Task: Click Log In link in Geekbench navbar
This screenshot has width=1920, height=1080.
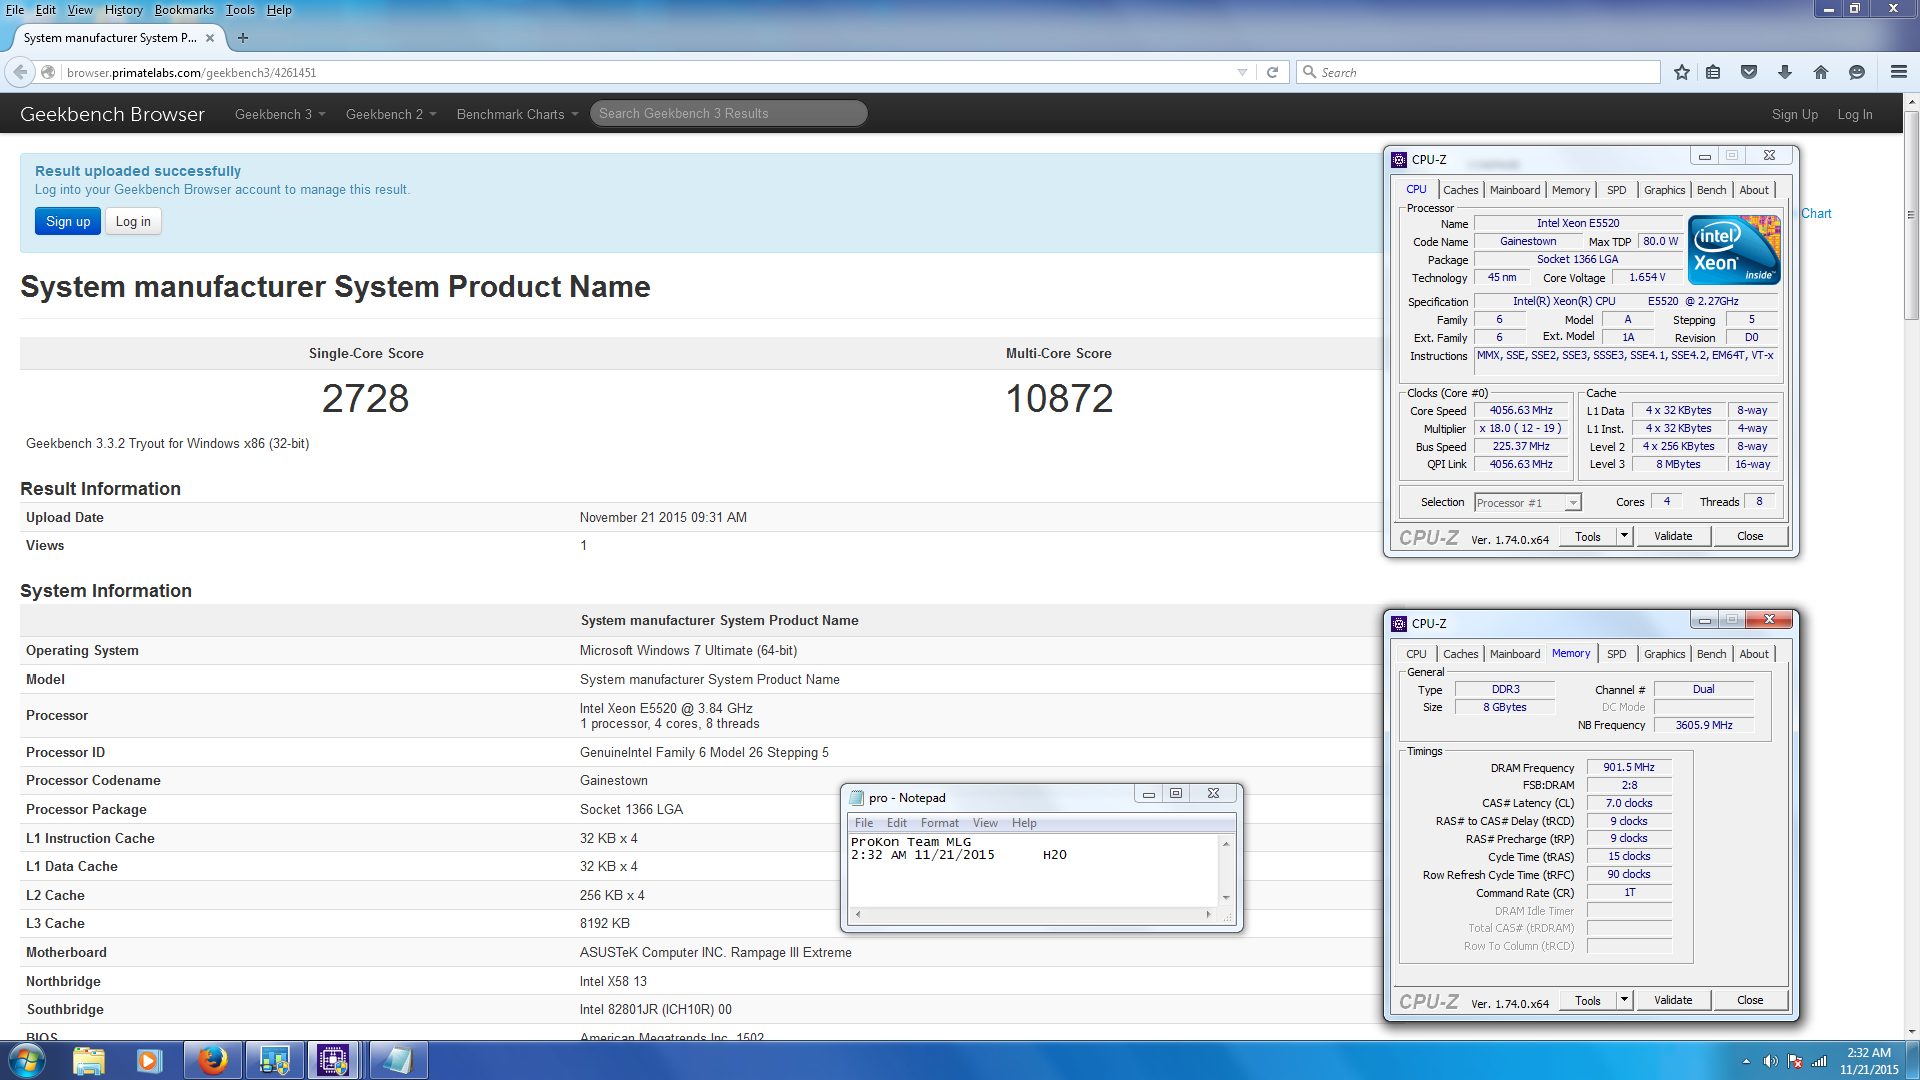Action: (x=1855, y=114)
